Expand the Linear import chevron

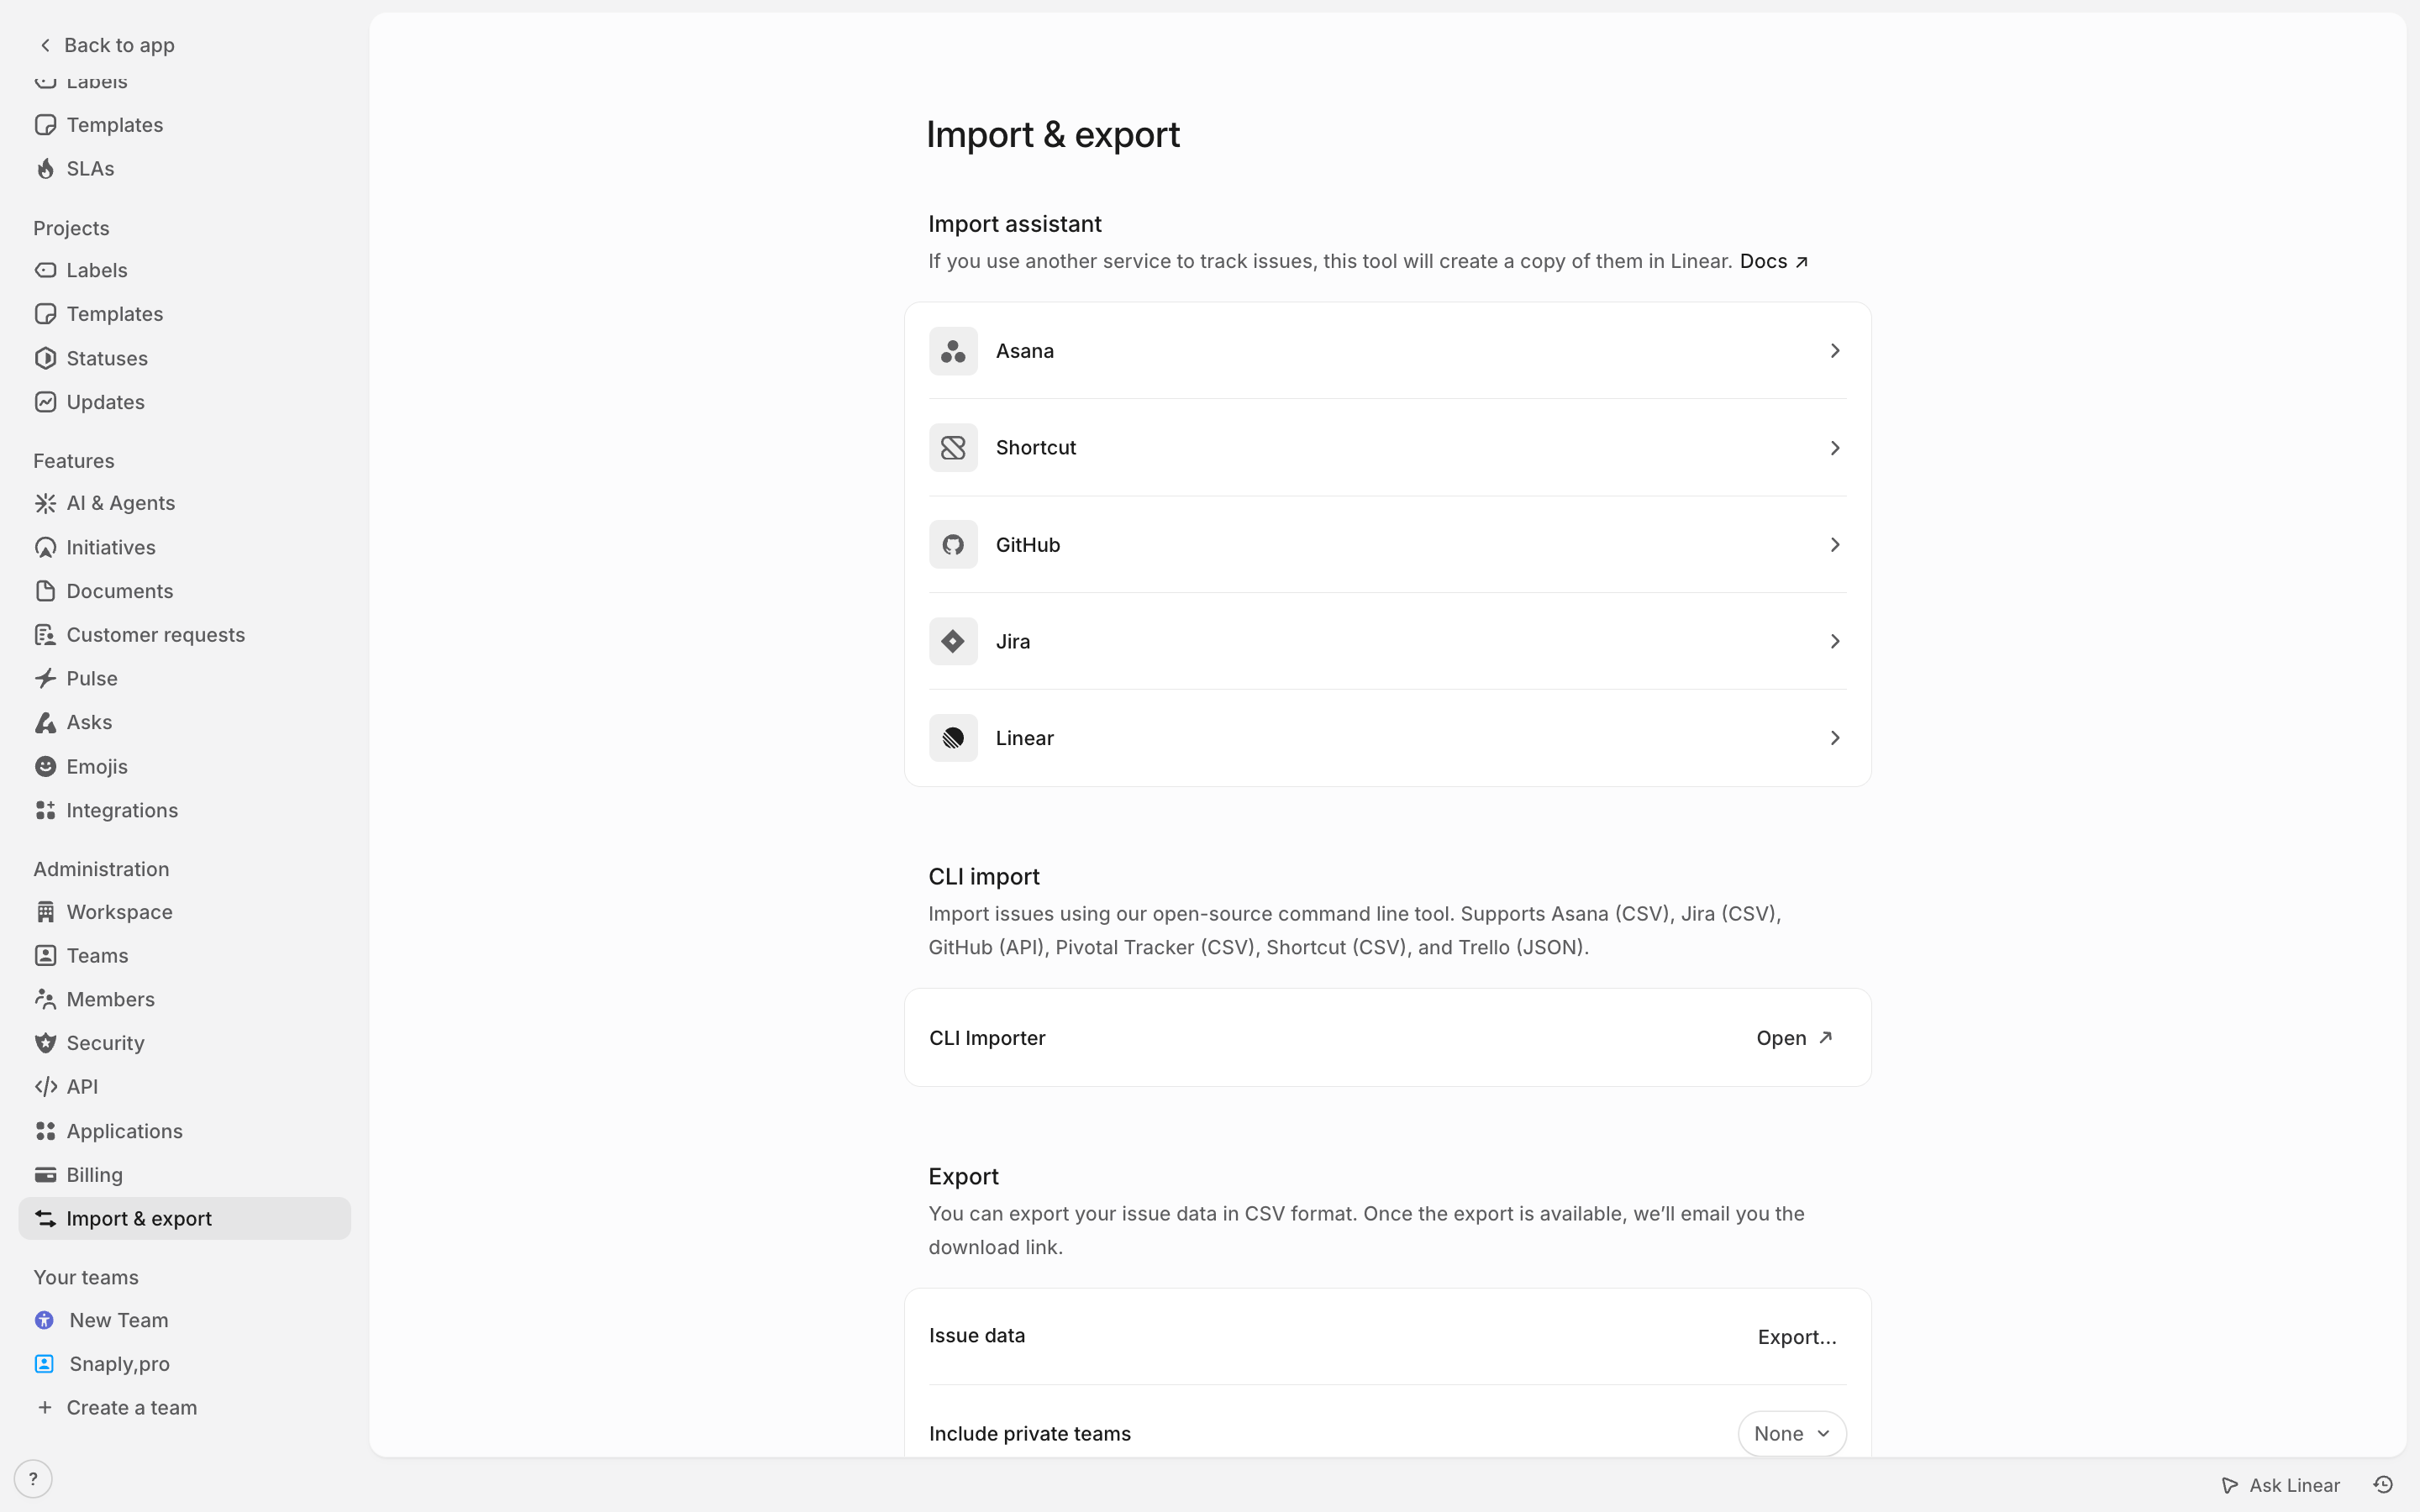(x=1835, y=738)
